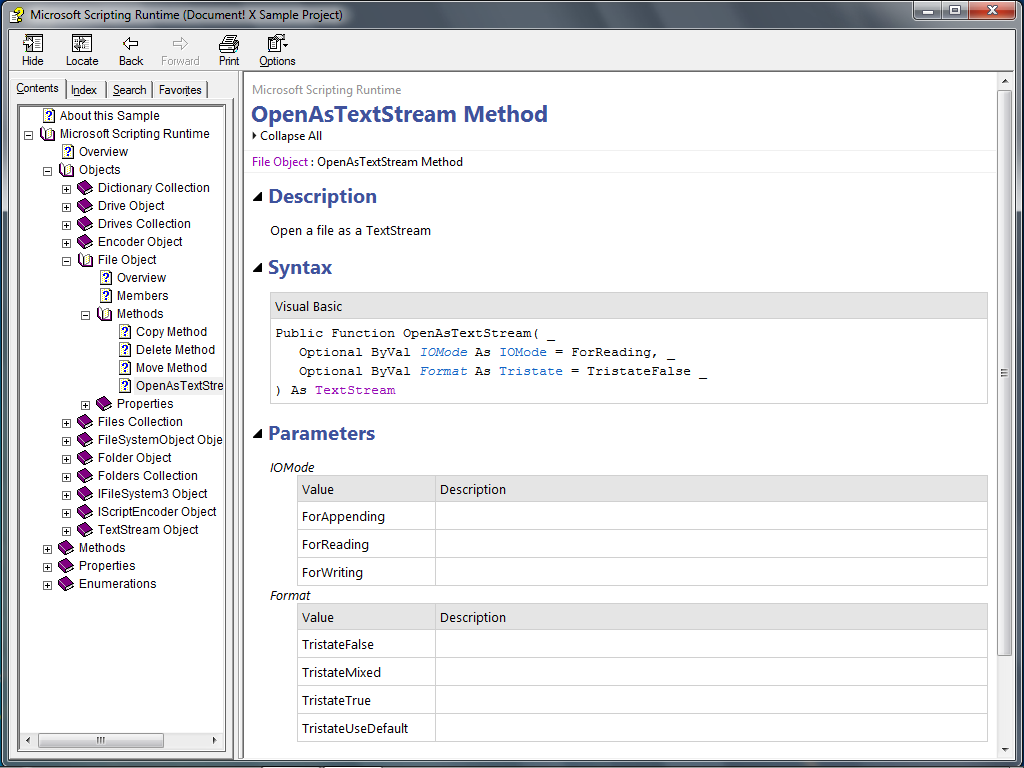Follow the TextStream return type link
Viewport: 1024px width, 768px height.
tap(355, 390)
